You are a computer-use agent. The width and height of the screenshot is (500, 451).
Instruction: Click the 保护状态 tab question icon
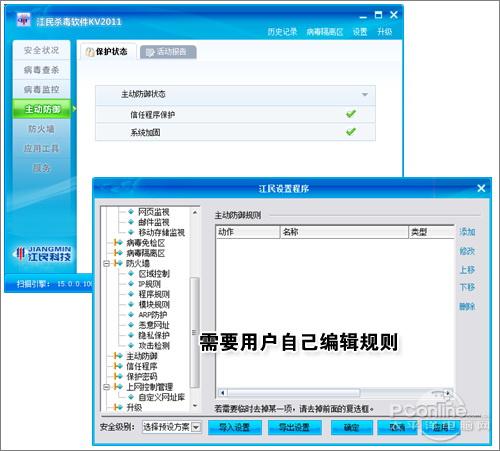point(90,52)
